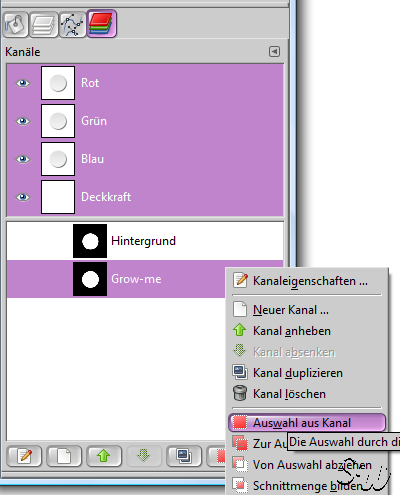Click the duplicate channel button in bottom bar

(x=184, y=456)
